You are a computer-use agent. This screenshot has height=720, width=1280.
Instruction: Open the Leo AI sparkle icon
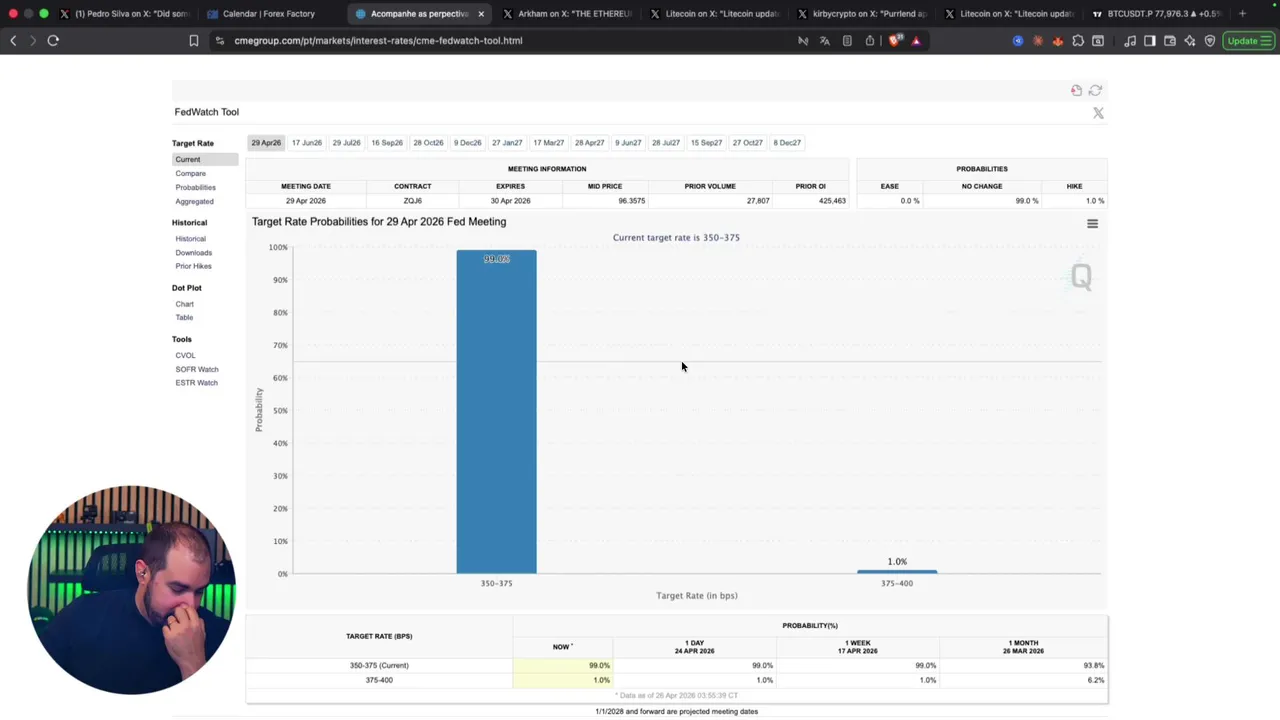(x=1190, y=41)
